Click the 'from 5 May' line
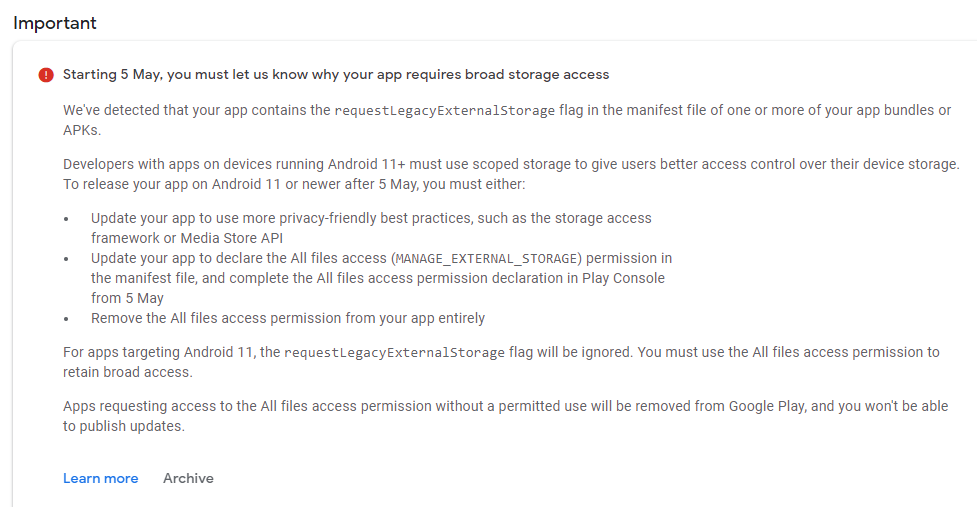This screenshot has height=507, width=977. tap(127, 298)
